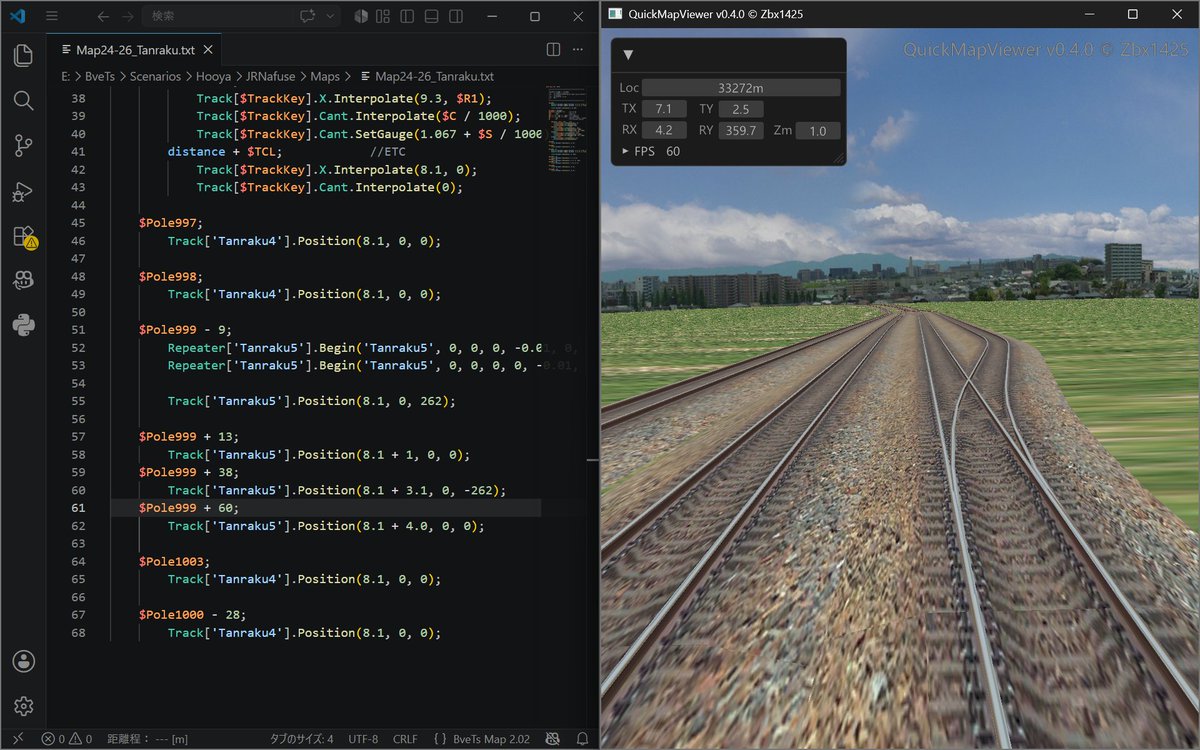The height and width of the screenshot is (750, 1200).
Task: Click the notifications bell in status bar
Action: (582, 739)
